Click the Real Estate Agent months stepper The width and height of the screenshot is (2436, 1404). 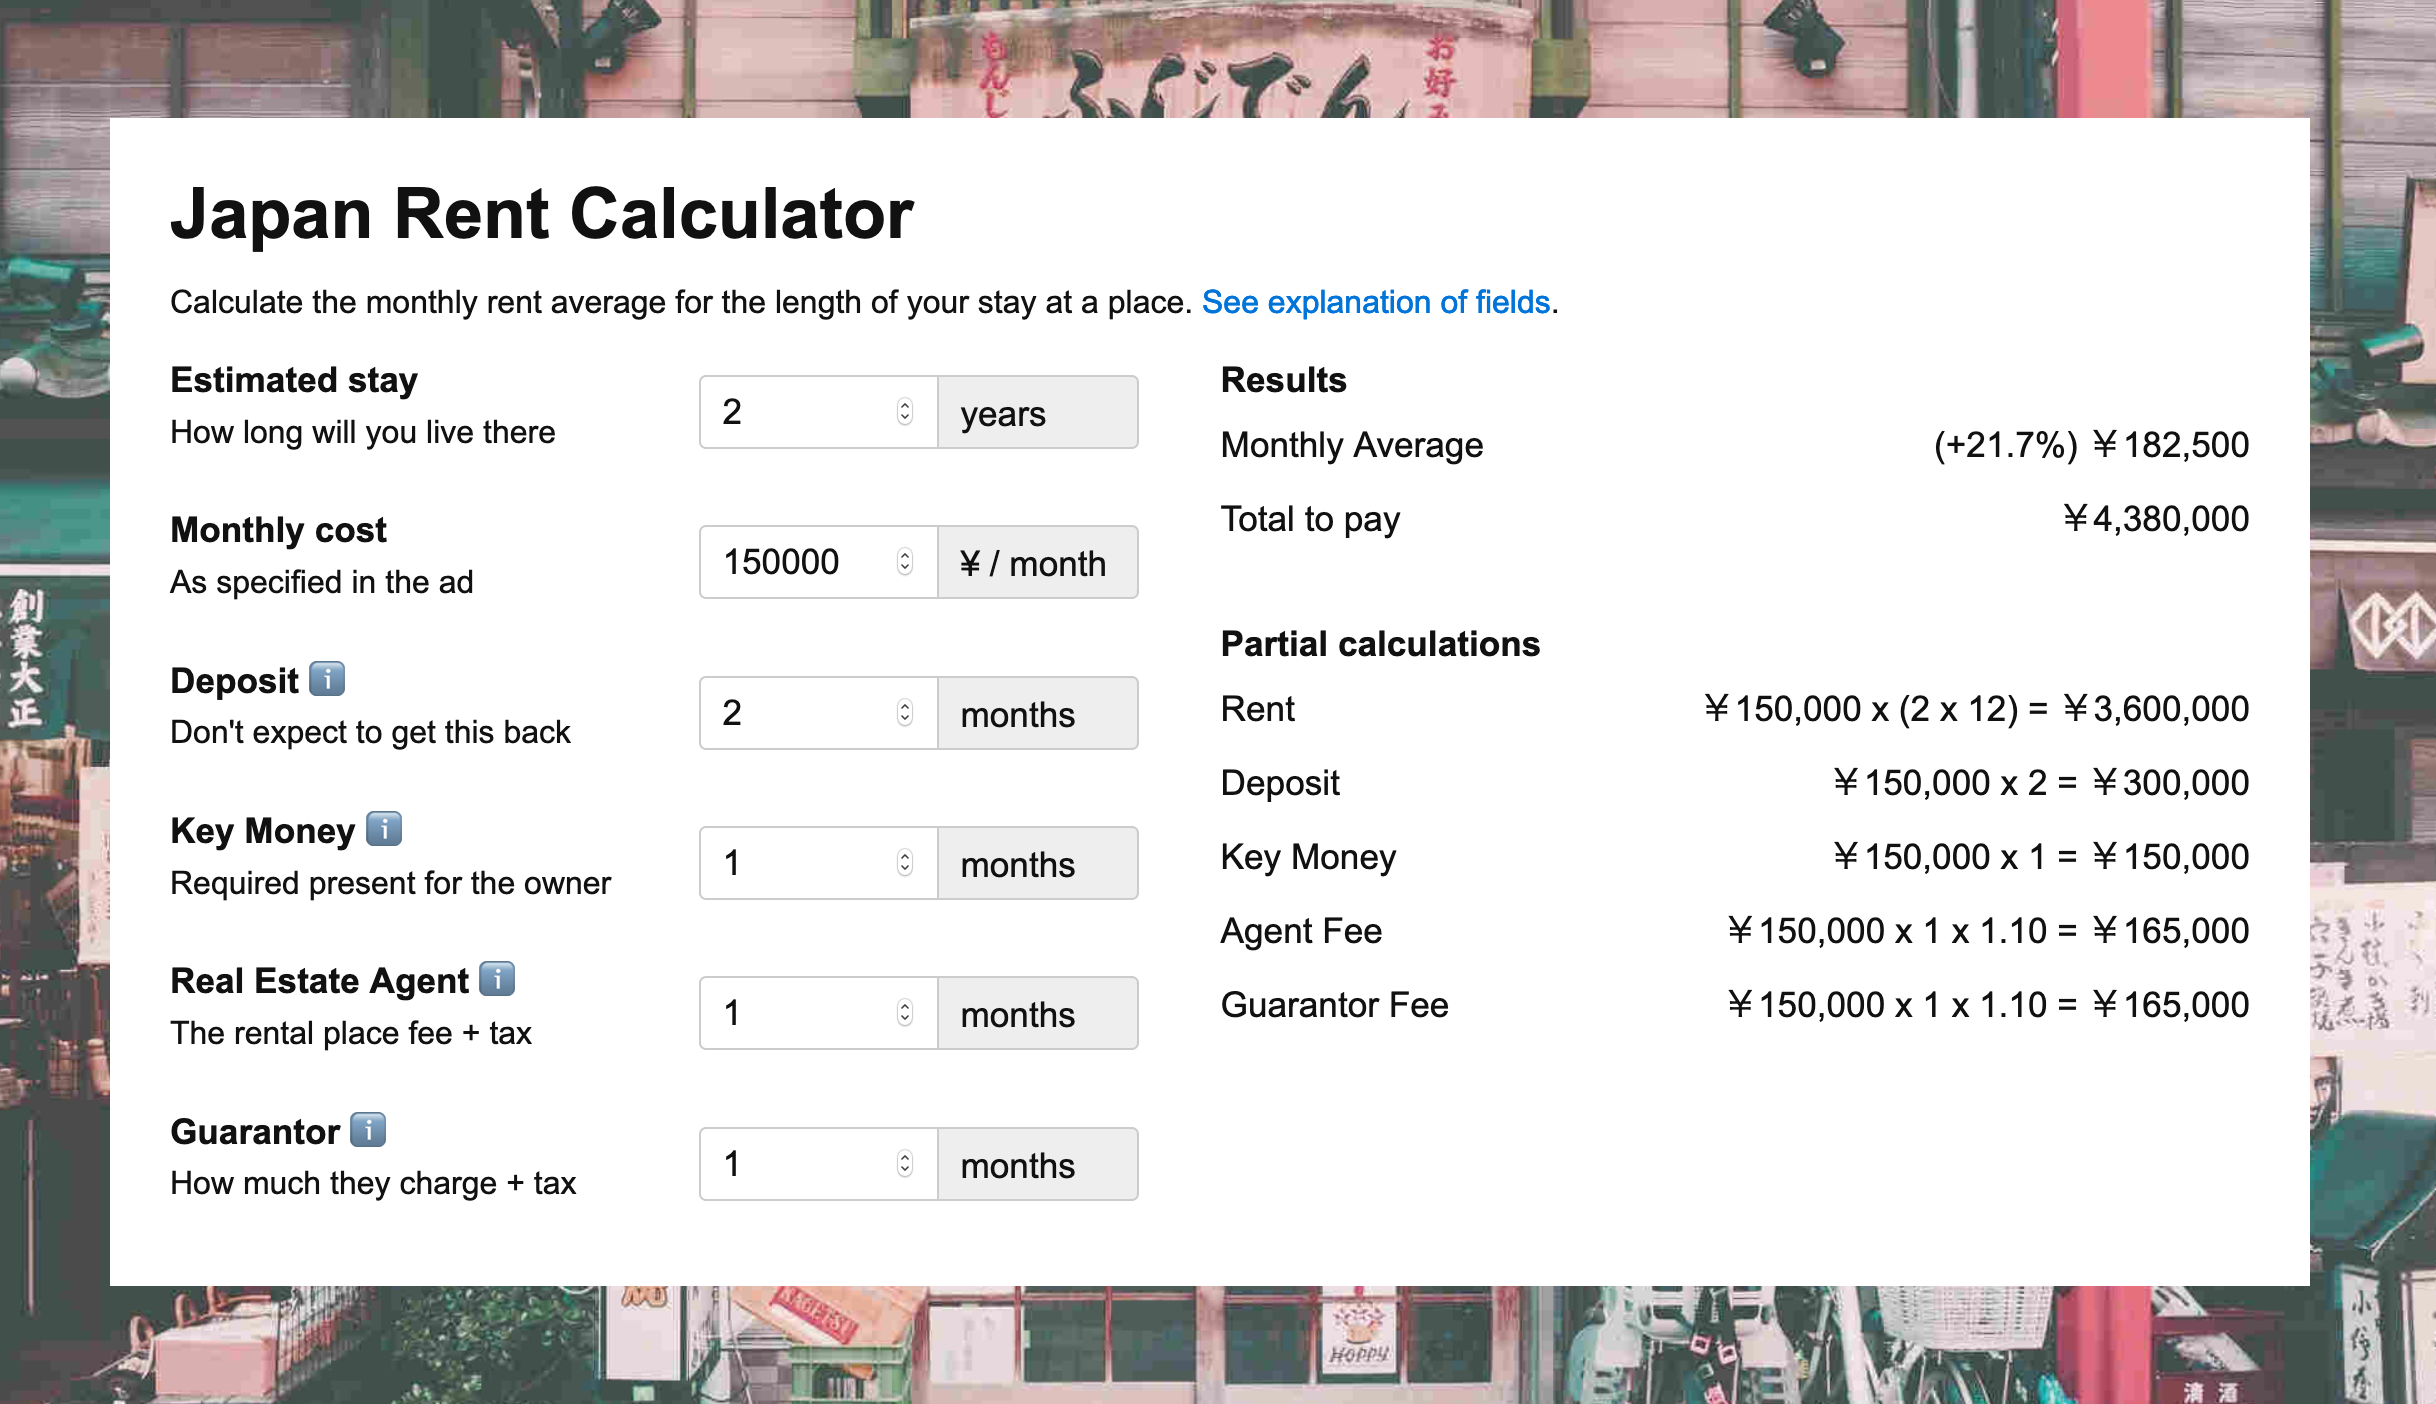click(903, 1013)
